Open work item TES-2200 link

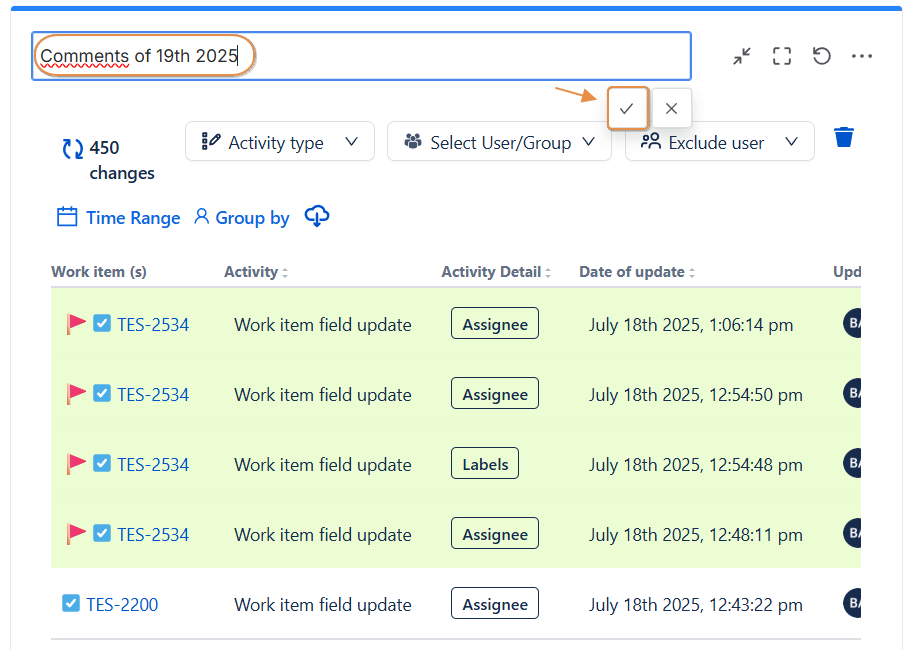[x=122, y=604]
